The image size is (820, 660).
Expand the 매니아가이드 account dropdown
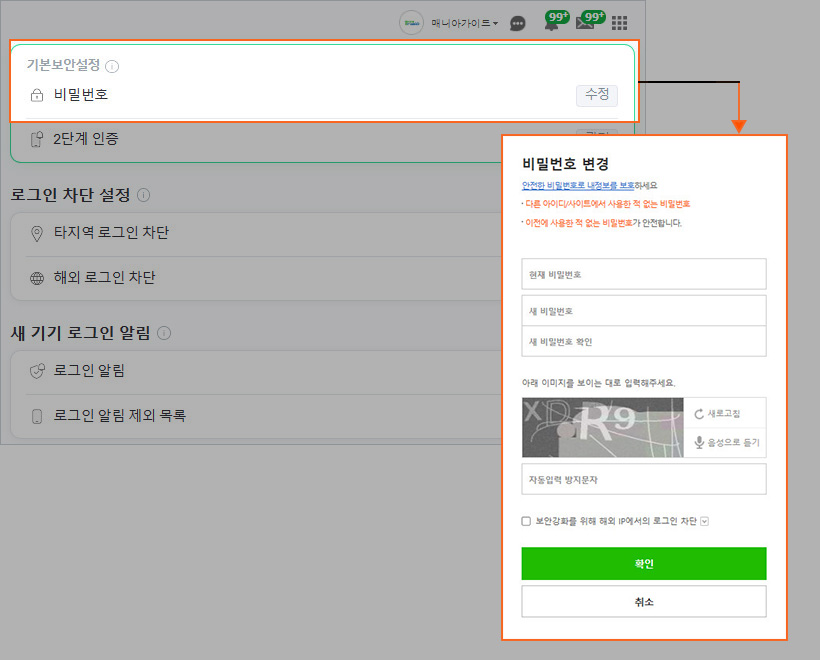point(463,23)
